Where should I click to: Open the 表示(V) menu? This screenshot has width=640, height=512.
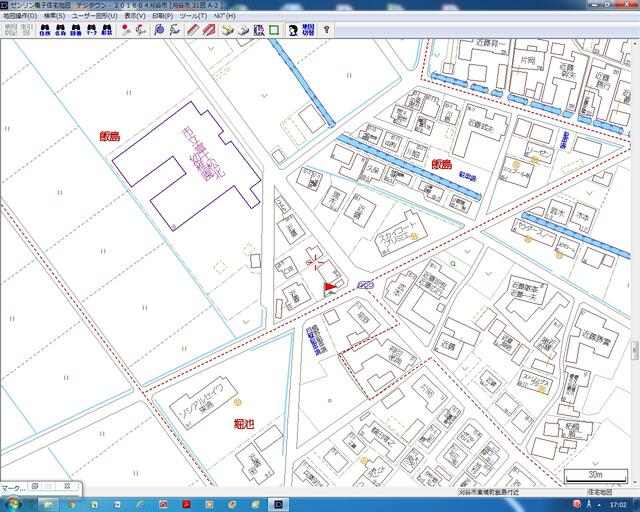point(135,17)
